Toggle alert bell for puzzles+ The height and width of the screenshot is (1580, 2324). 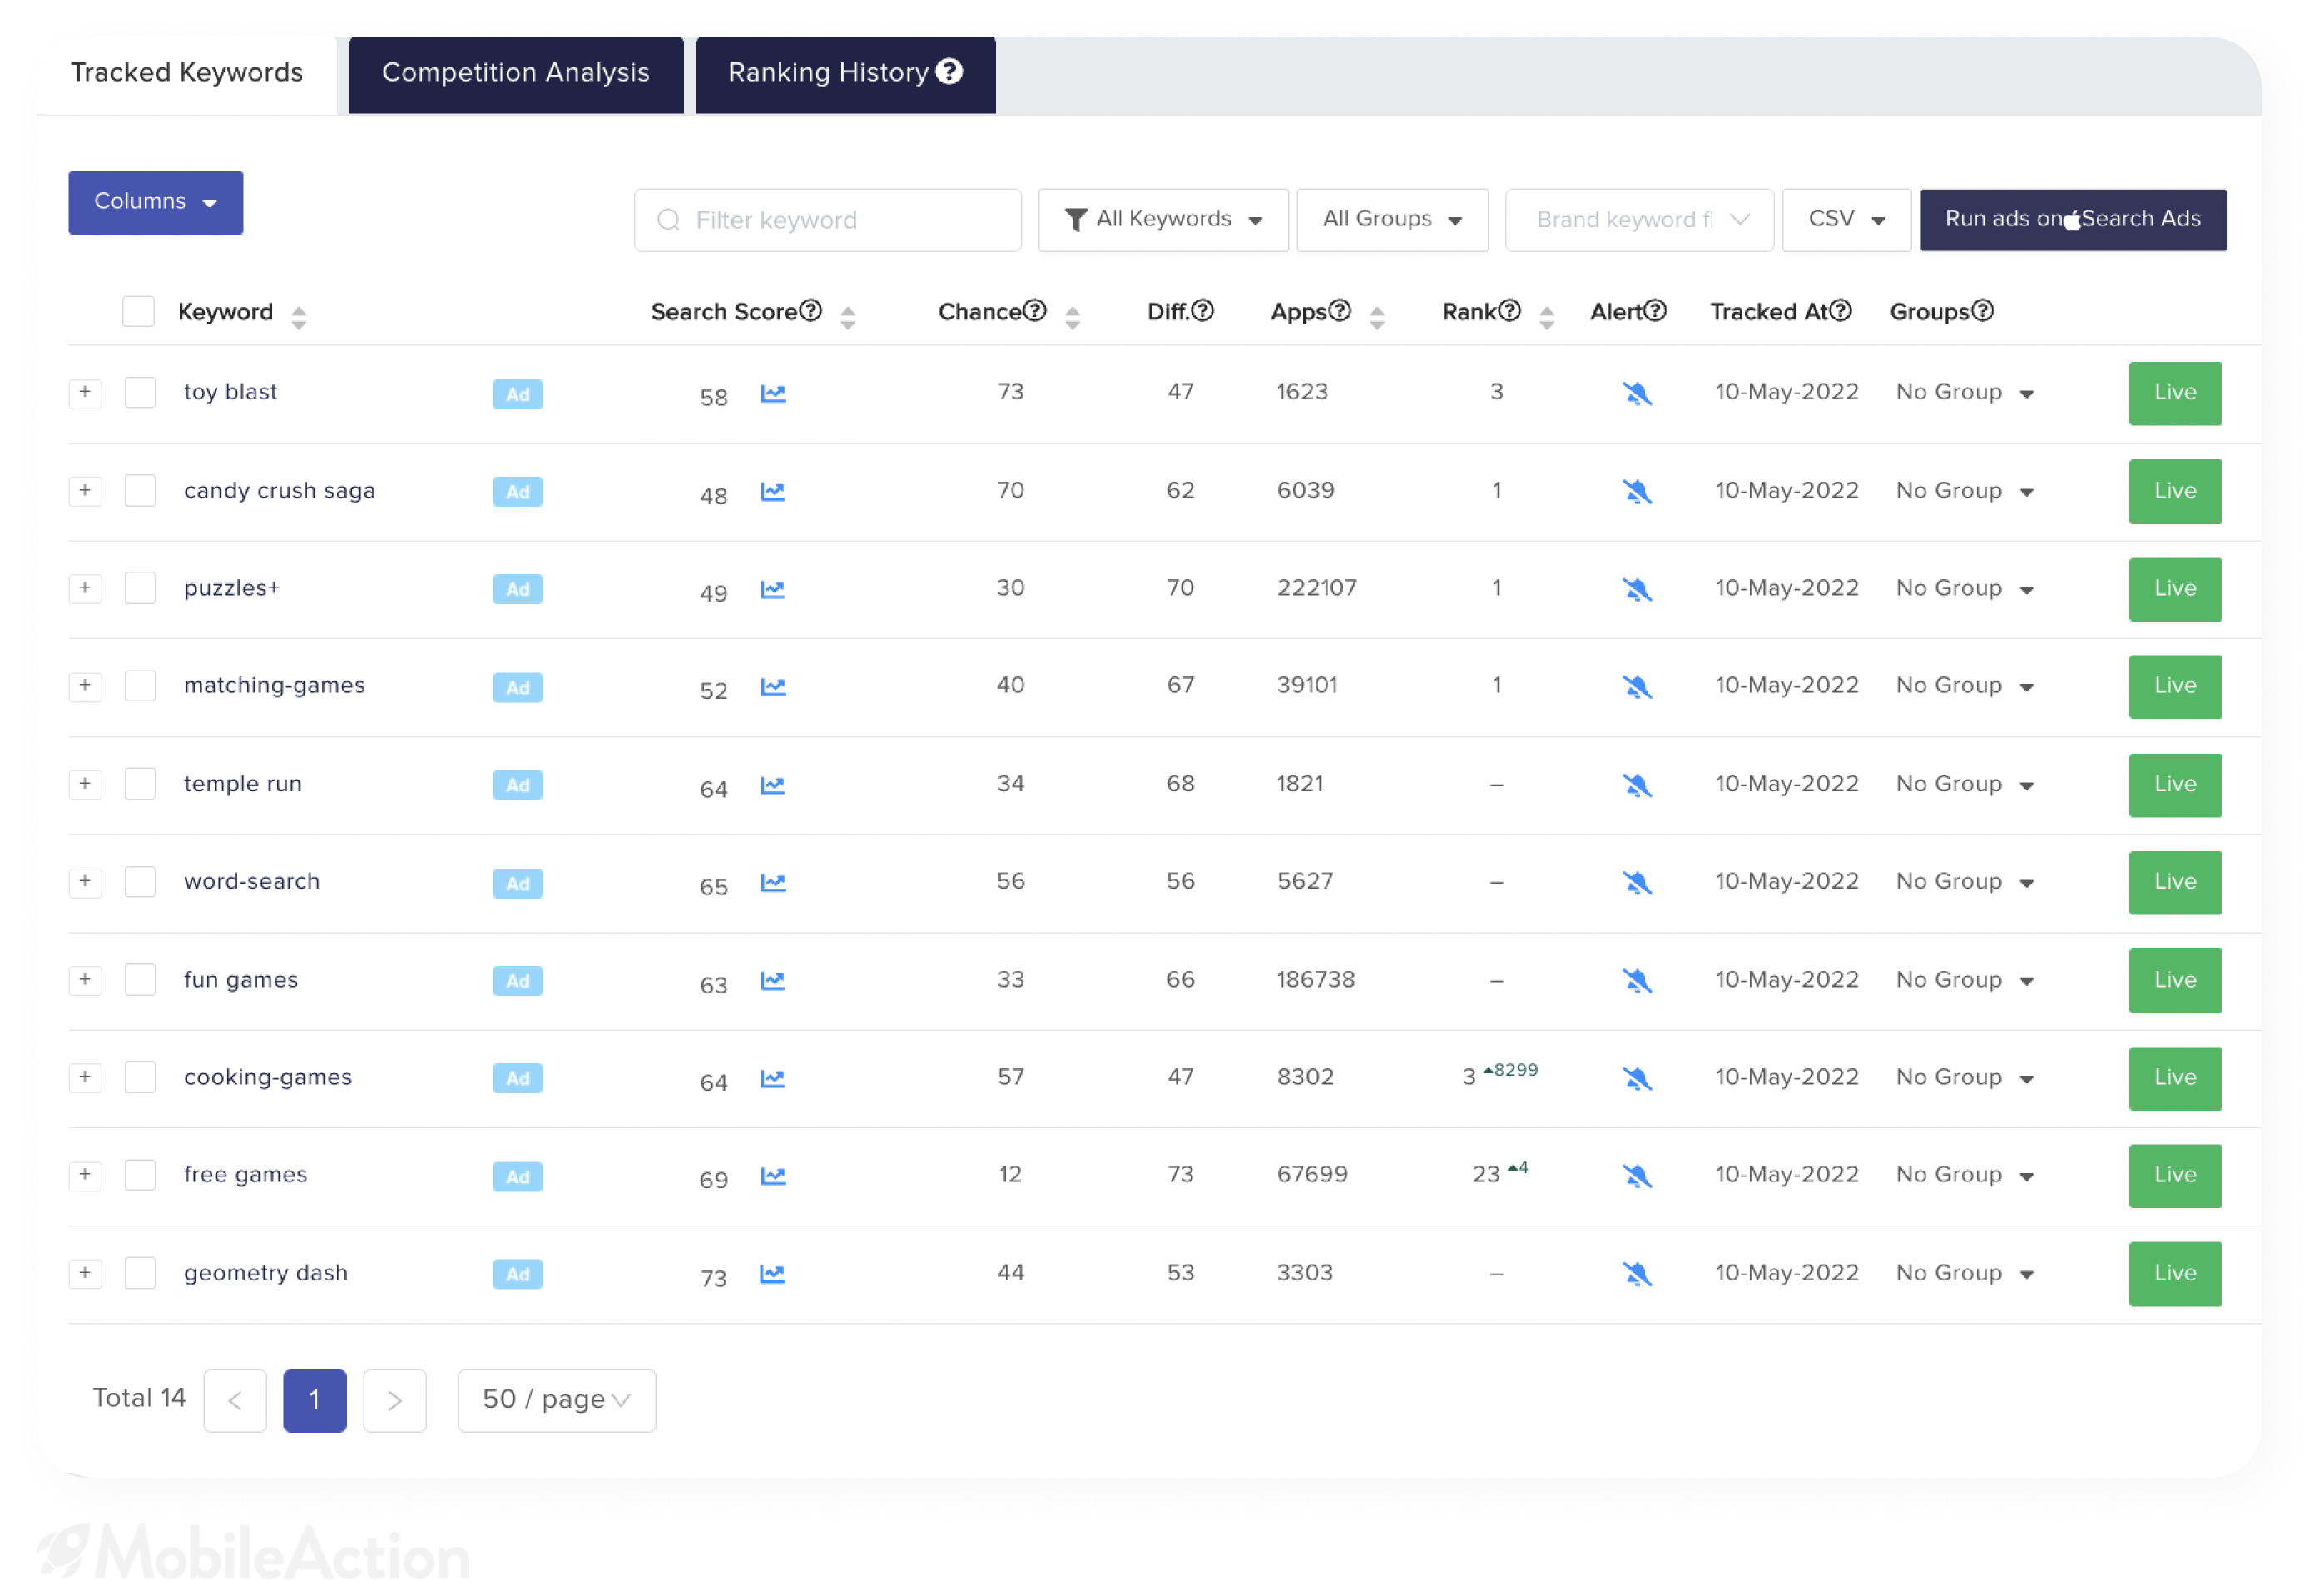[1637, 590]
